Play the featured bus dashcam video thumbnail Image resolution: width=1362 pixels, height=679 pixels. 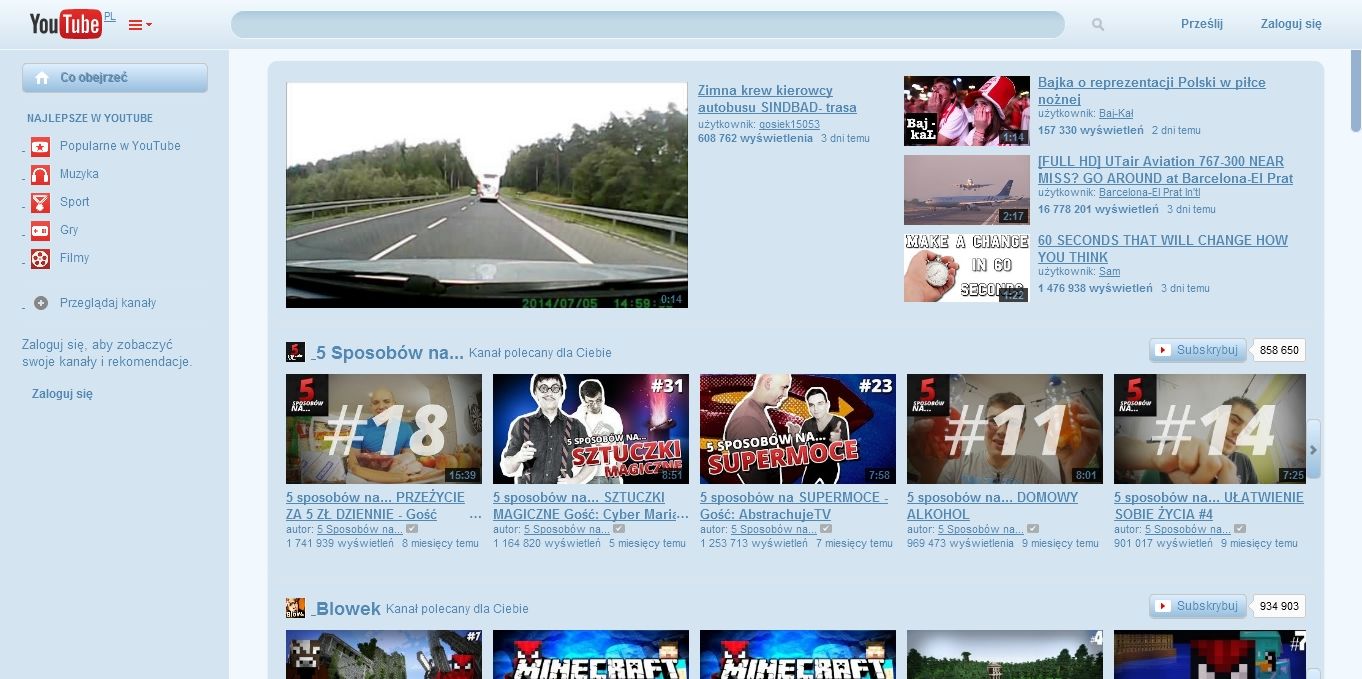487,195
